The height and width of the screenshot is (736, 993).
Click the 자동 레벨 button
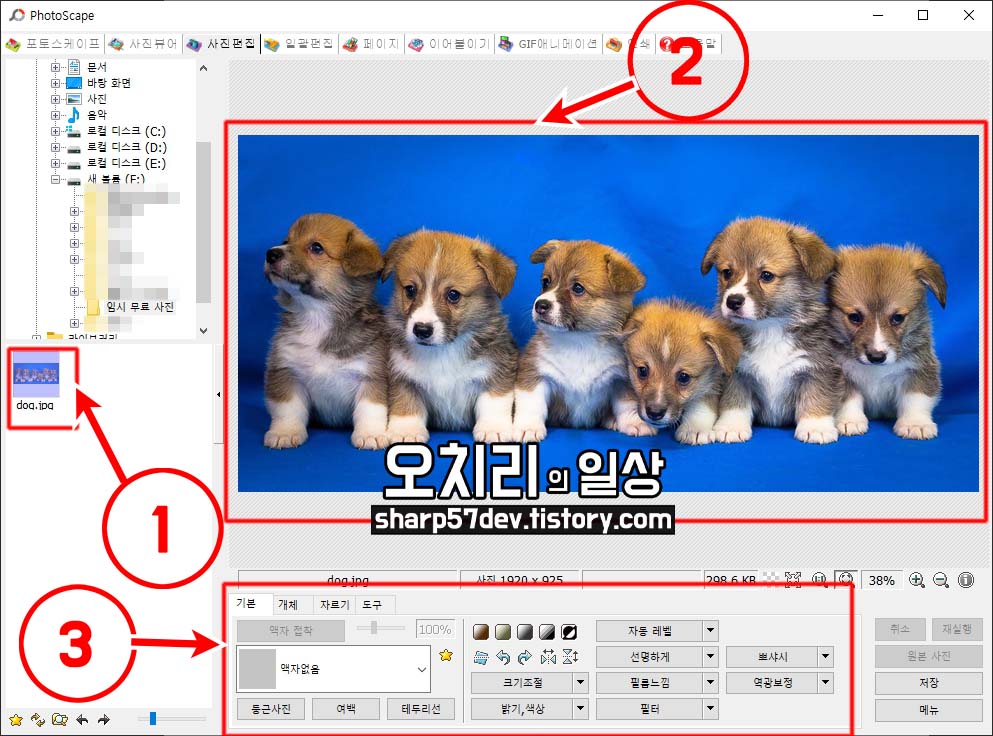[x=650, y=631]
